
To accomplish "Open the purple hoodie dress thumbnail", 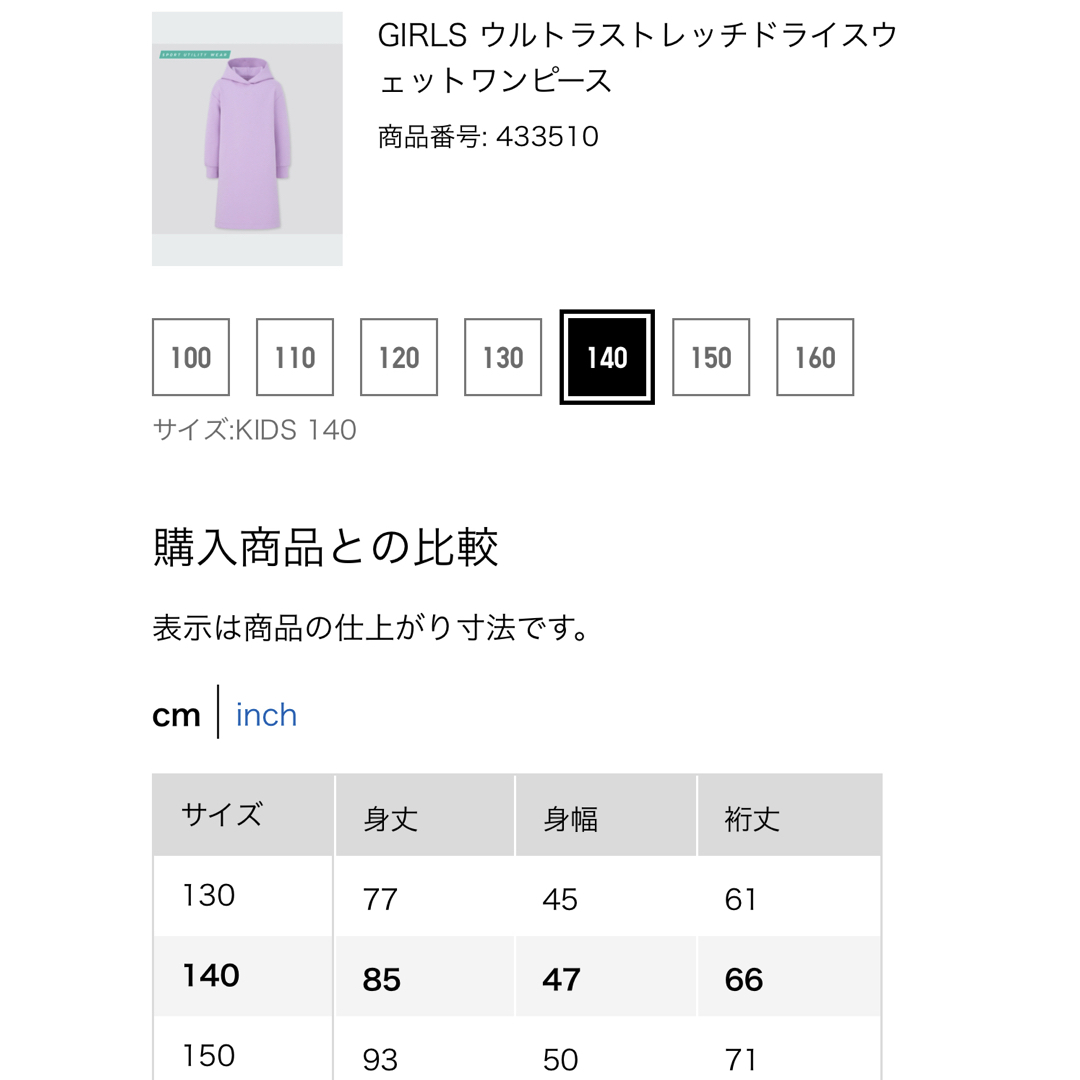I will [247, 138].
